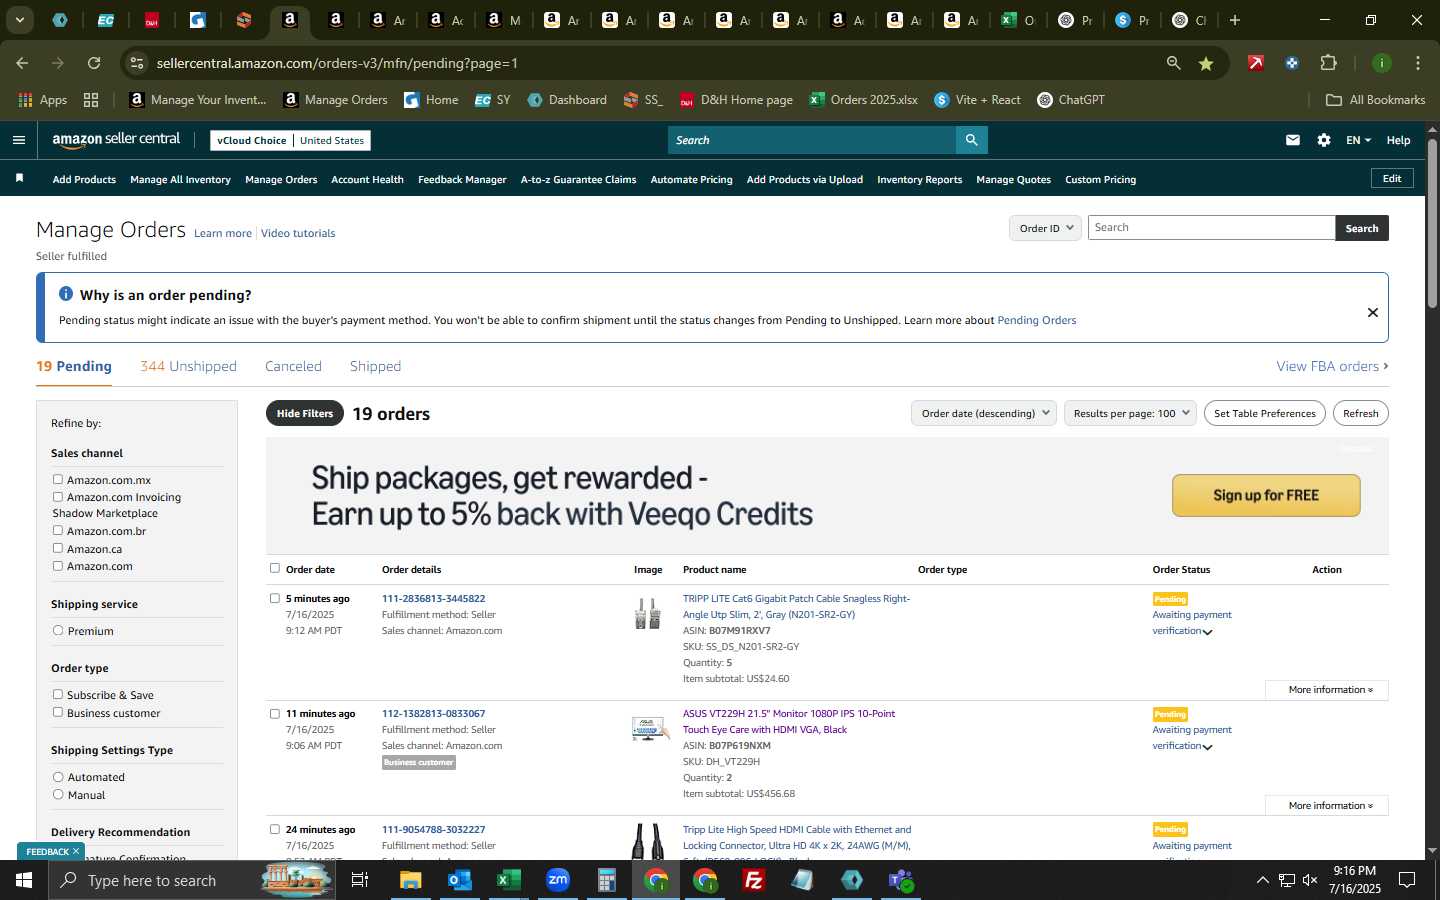Select the Manual shipping settings radio
Viewport: 1440px width, 900px height.
pos(58,795)
